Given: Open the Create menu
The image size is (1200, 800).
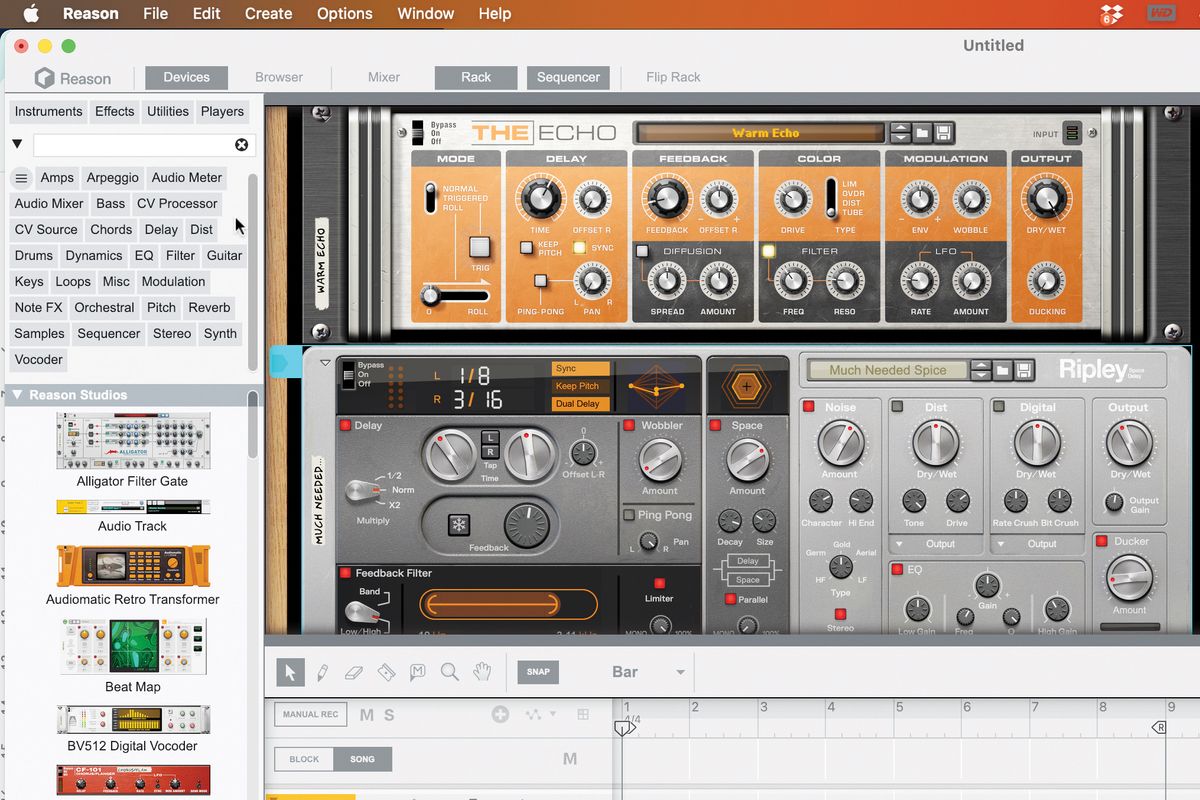Looking at the screenshot, I should 268,13.
